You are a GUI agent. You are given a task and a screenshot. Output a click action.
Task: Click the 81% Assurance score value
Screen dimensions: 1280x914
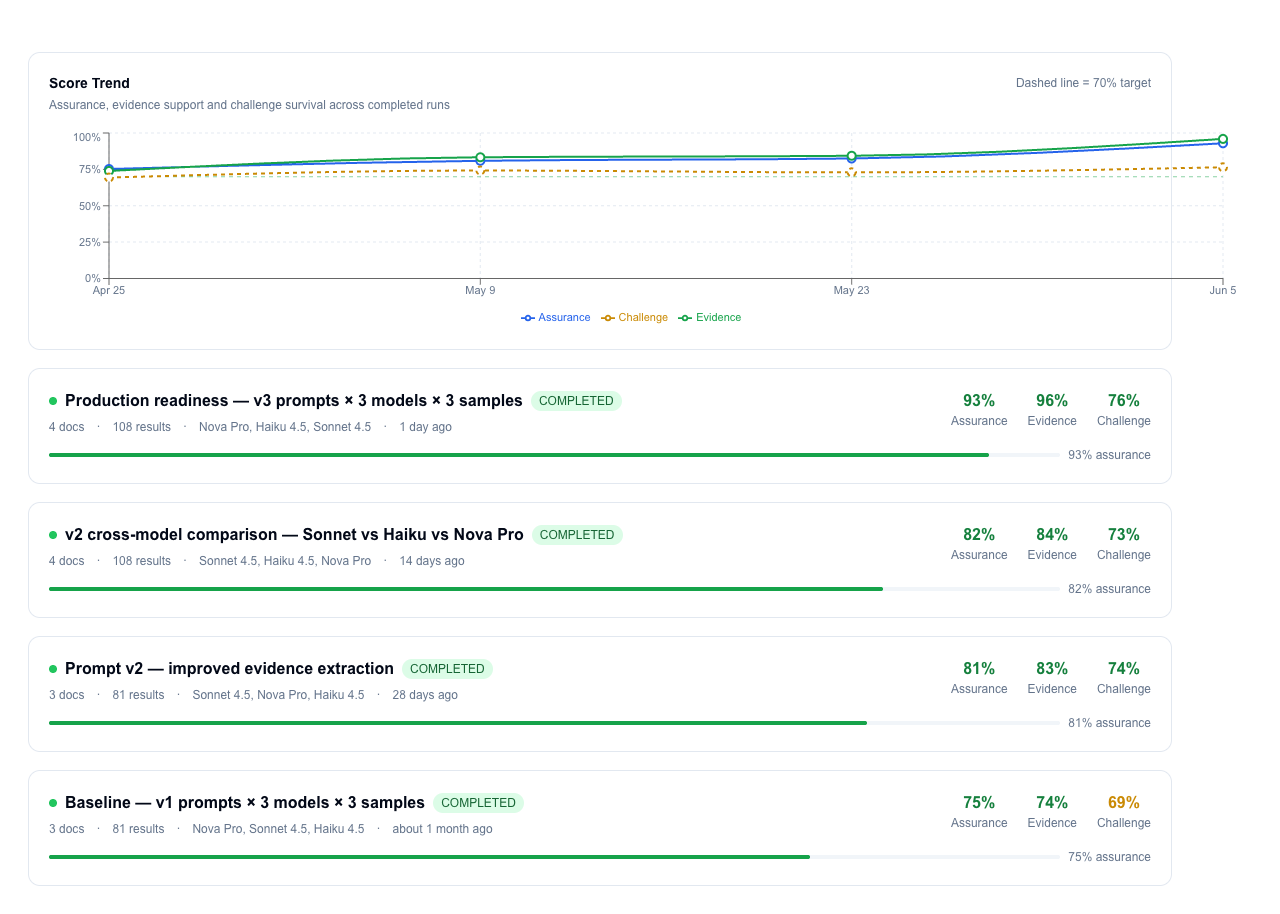979,669
